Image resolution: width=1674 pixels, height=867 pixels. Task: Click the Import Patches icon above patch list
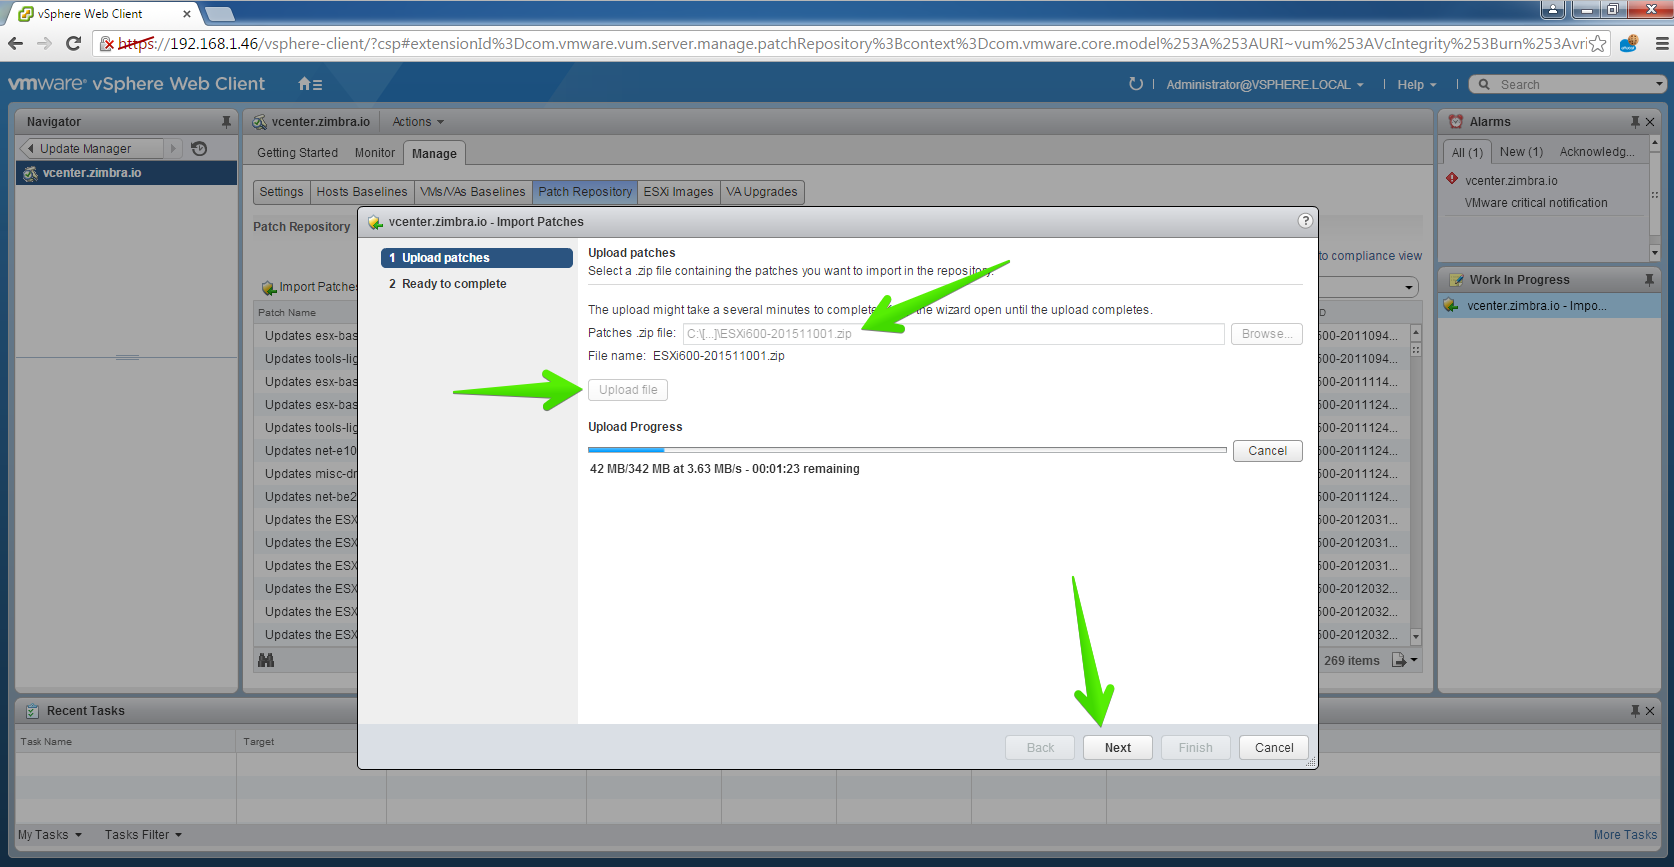[x=268, y=288]
